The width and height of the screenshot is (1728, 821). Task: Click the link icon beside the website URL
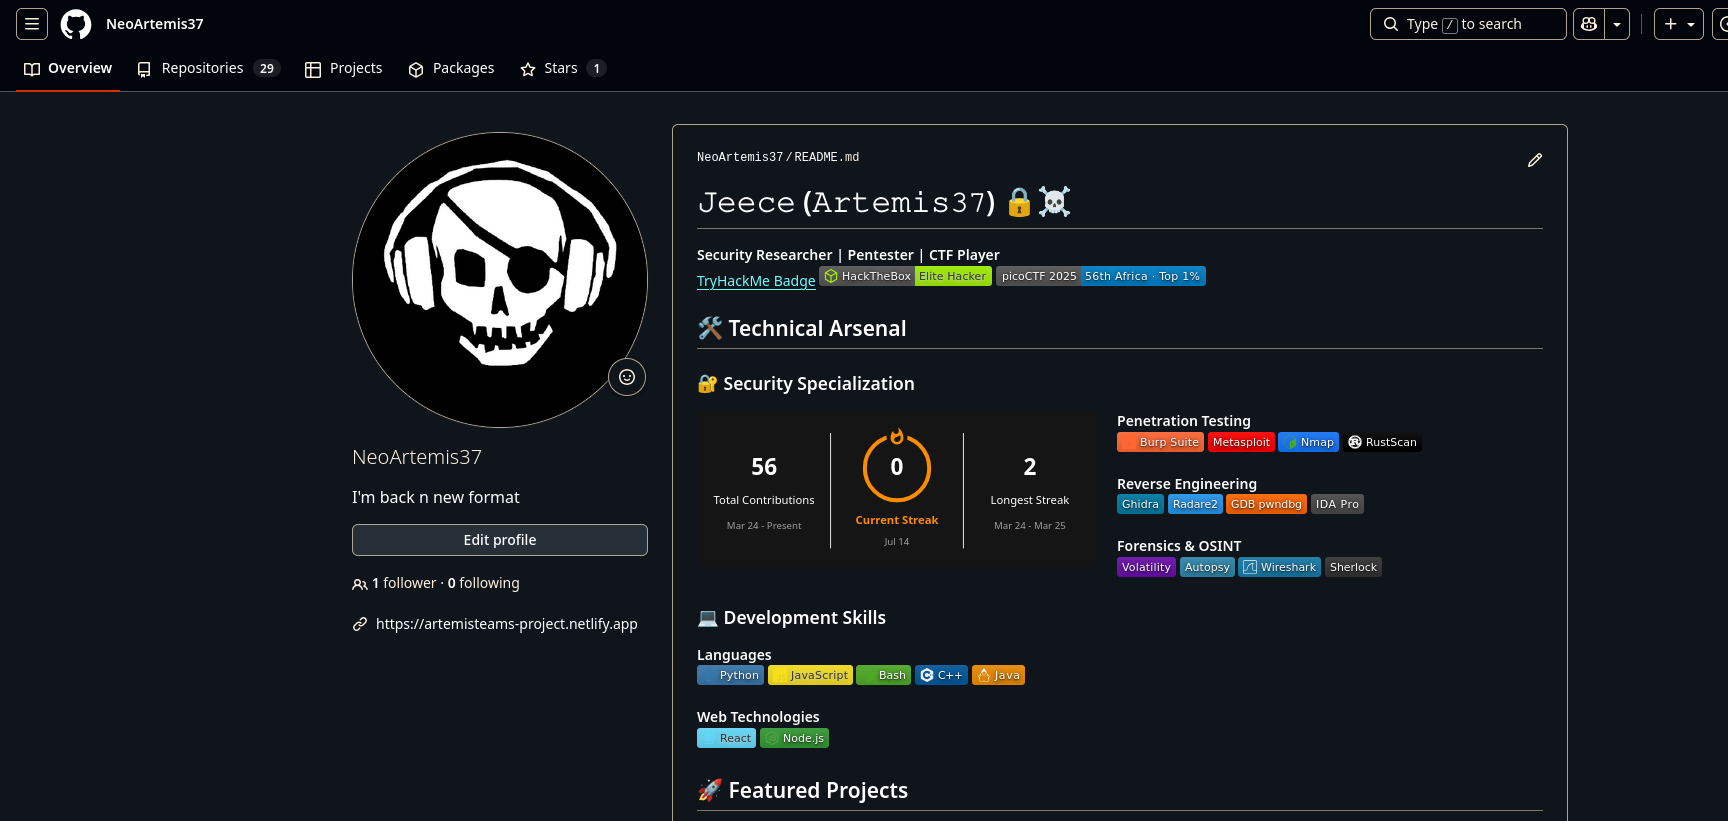(360, 624)
